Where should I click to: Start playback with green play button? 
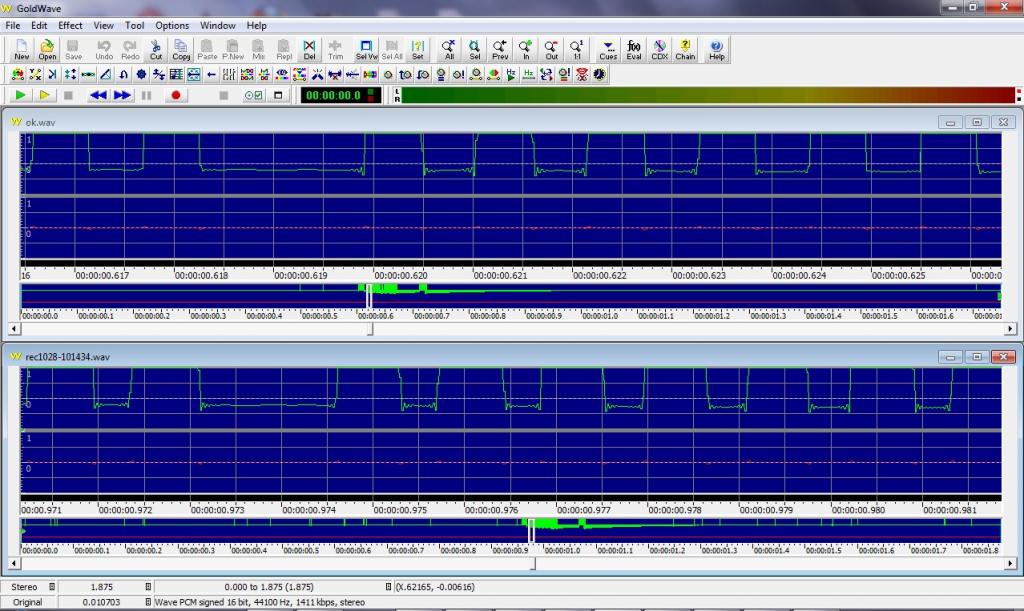point(20,95)
